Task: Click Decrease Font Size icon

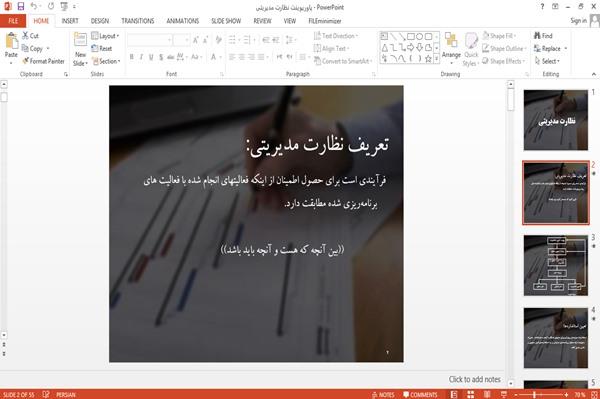Action: pyautogui.click(x=205, y=40)
